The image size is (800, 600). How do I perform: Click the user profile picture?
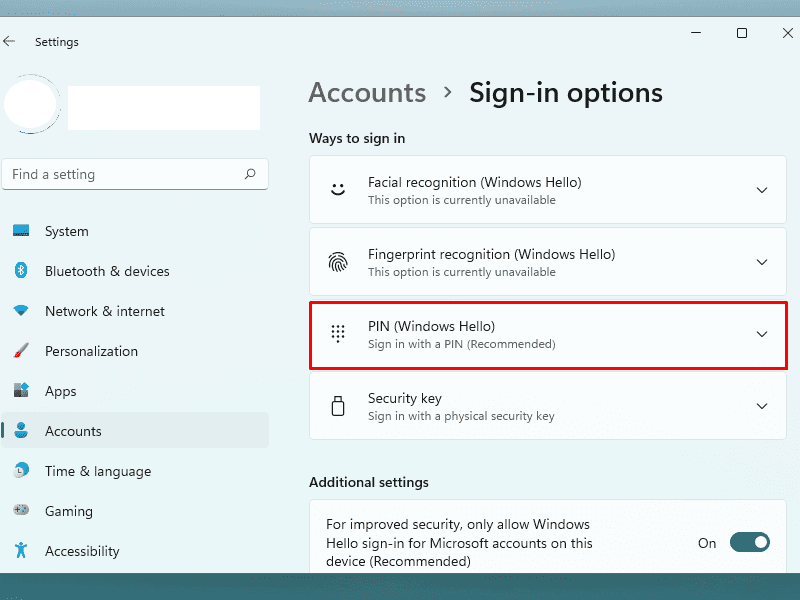click(31, 105)
